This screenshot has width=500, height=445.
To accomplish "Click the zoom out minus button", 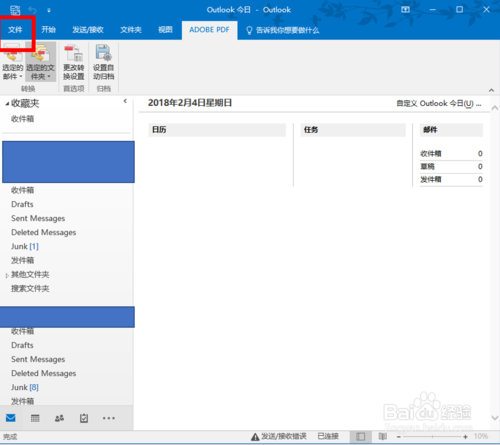I will pos(399,437).
